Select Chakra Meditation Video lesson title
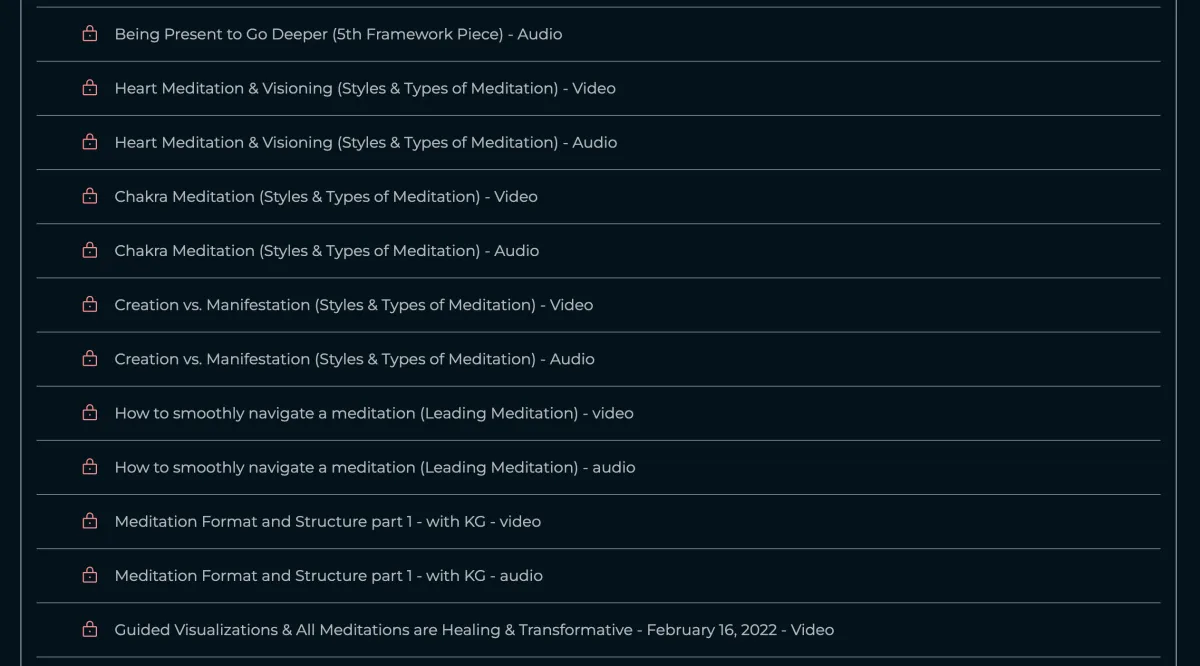Screen dimensions: 1200x666 (x=326, y=196)
